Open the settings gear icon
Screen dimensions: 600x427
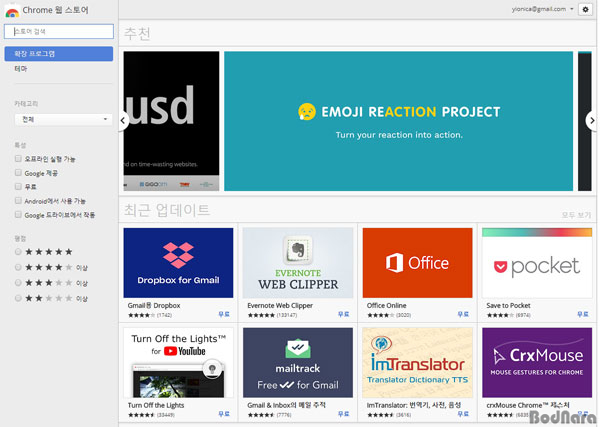pos(585,9)
